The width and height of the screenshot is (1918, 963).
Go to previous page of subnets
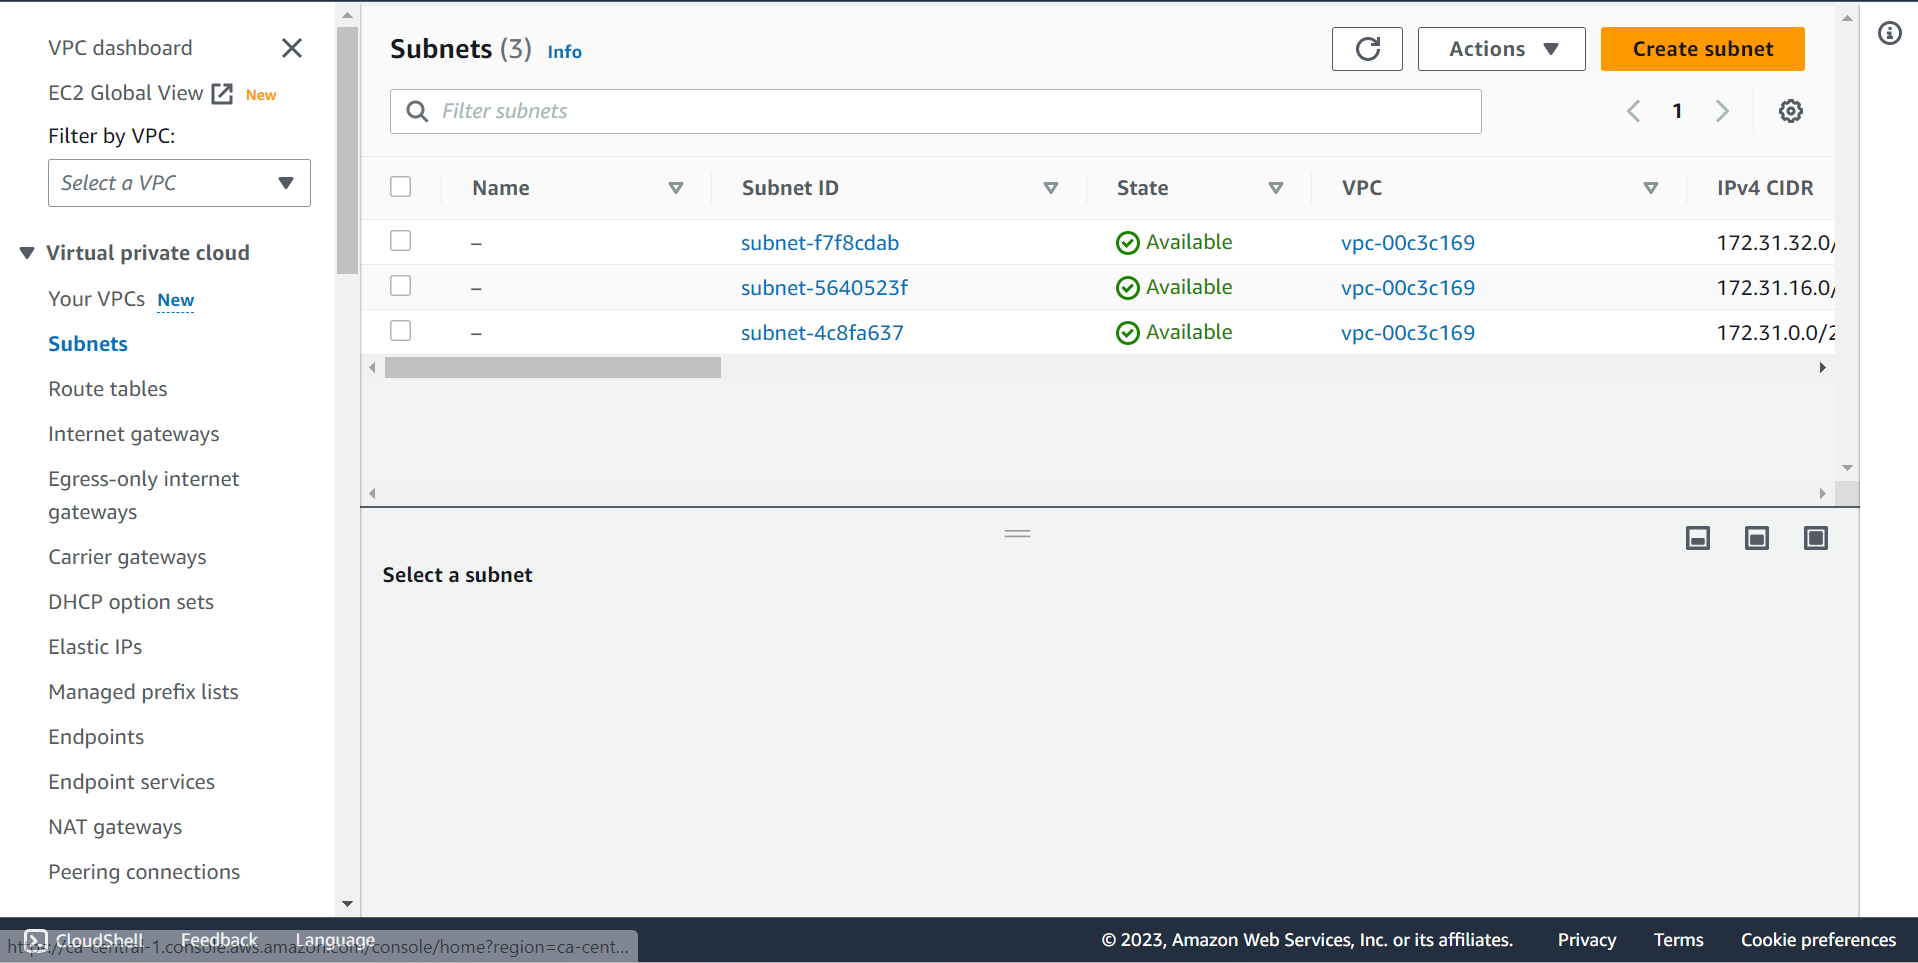coord(1633,111)
